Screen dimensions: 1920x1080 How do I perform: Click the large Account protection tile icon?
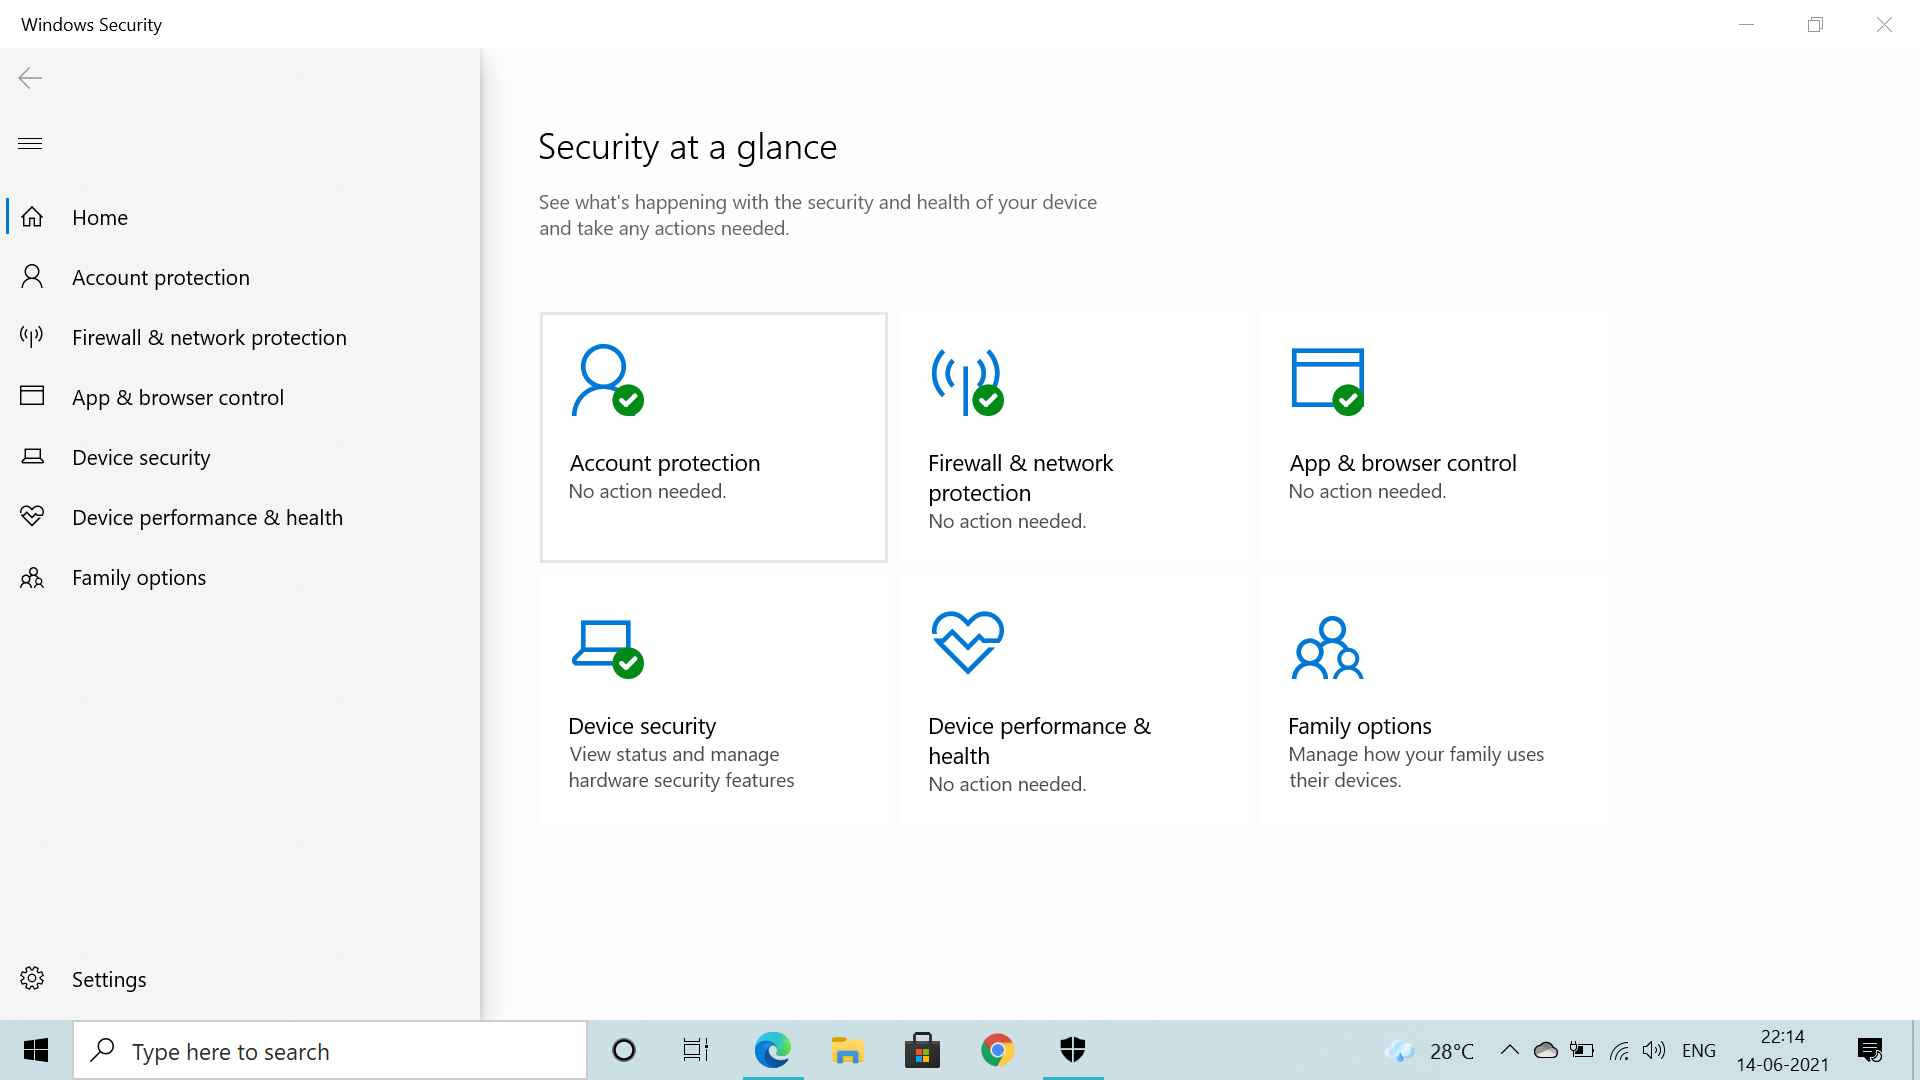[x=607, y=380]
